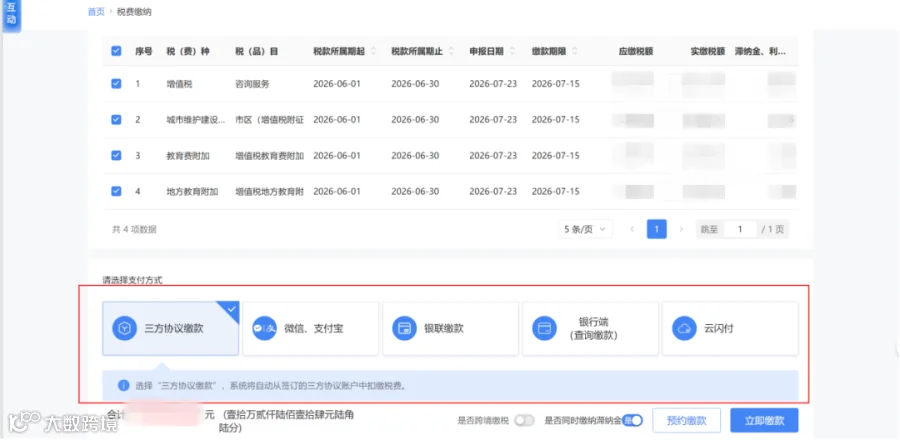Click the 首页 breadcrumb link
The image size is (900, 440).
tap(96, 11)
